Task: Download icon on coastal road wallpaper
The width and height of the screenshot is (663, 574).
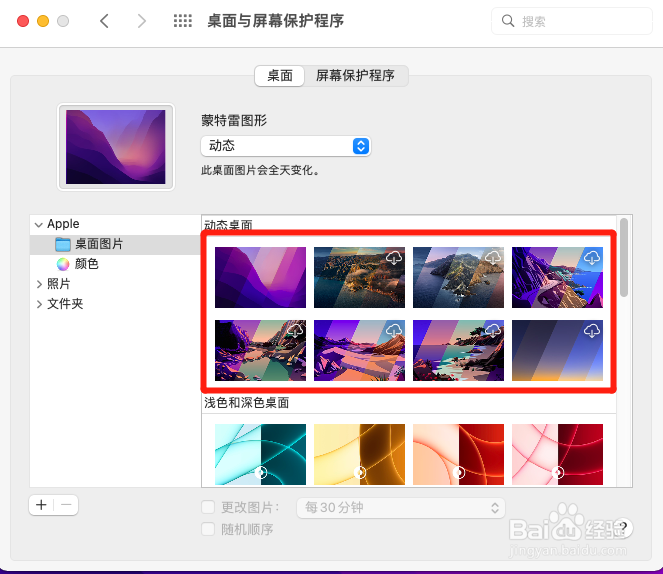Action: tap(592, 257)
